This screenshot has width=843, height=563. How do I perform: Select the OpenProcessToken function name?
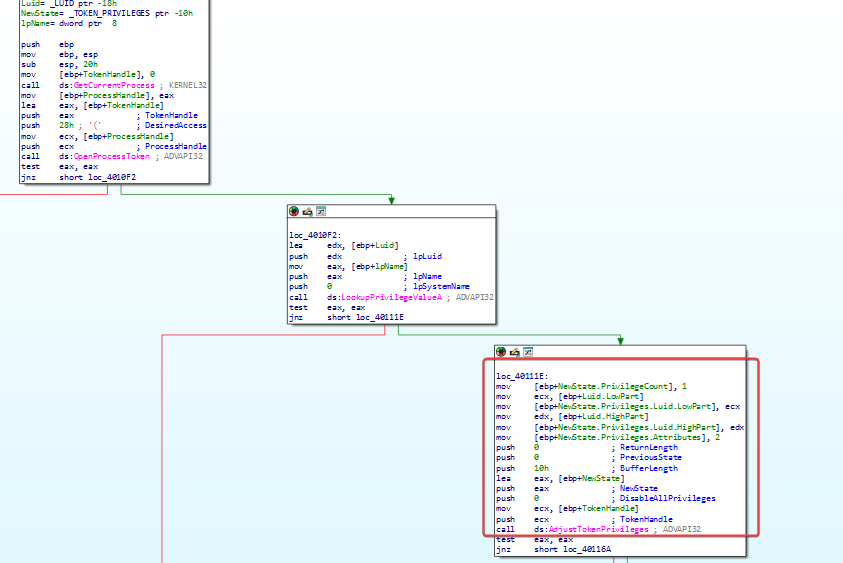tap(111, 156)
